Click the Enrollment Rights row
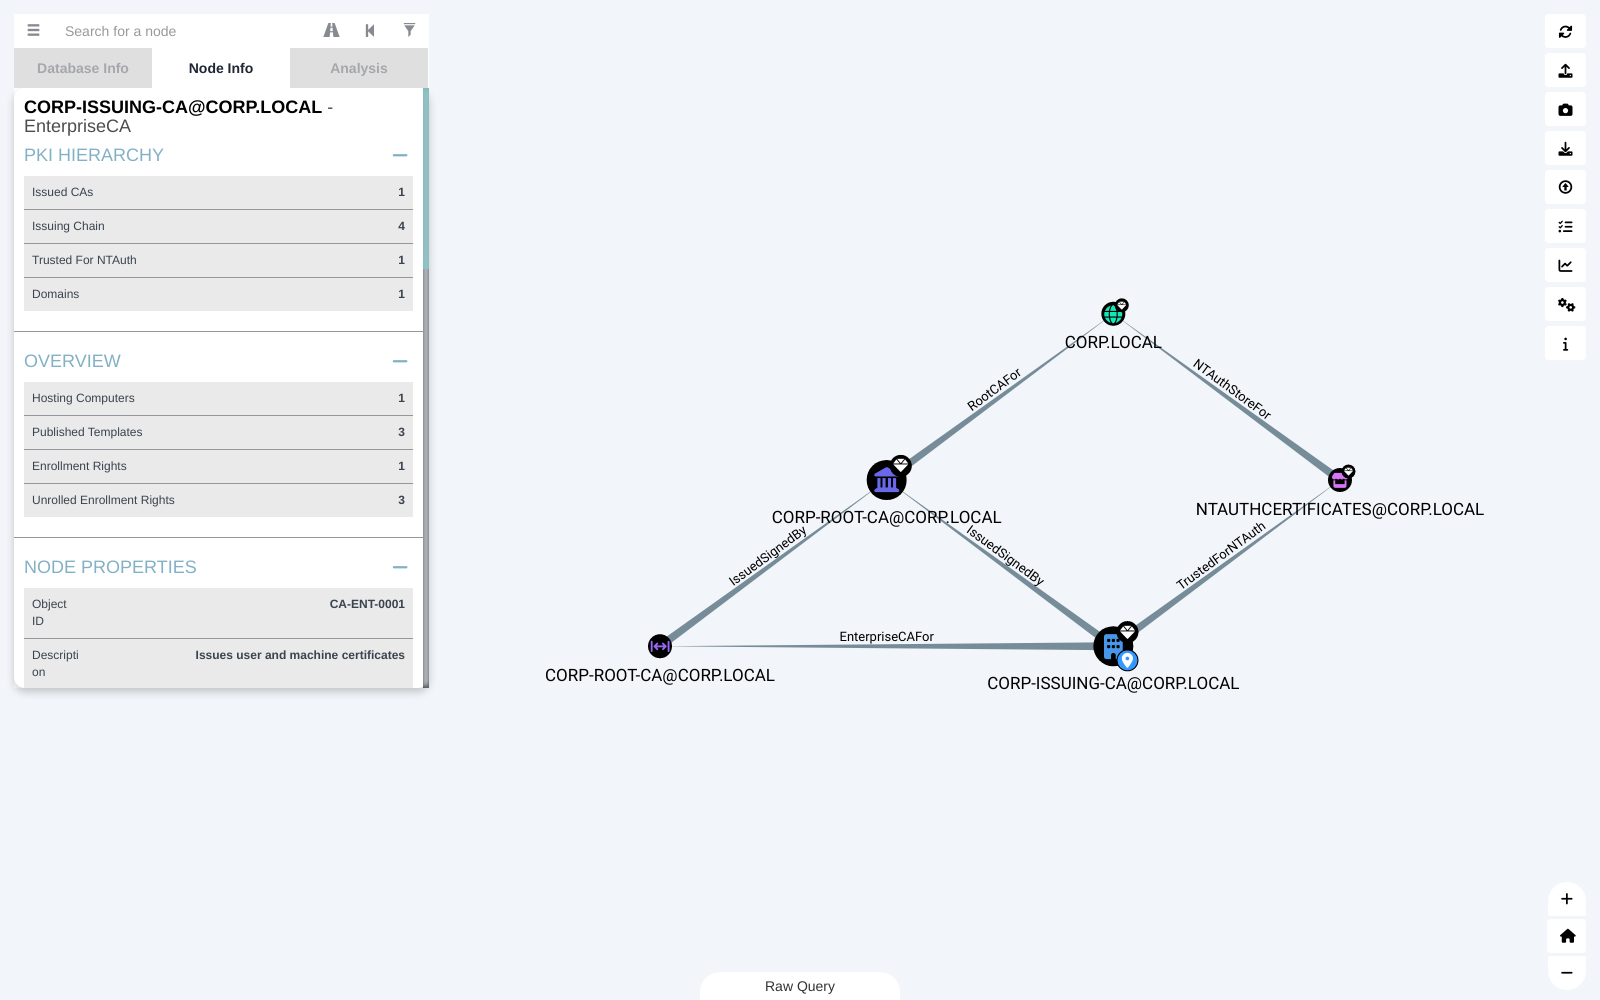 pos(218,466)
